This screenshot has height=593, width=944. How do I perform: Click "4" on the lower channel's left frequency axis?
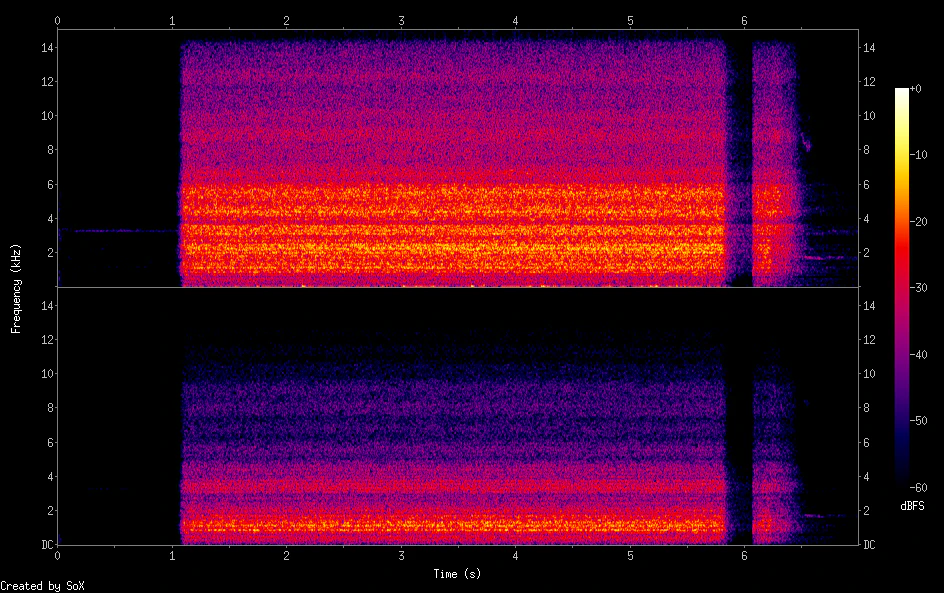[51, 477]
